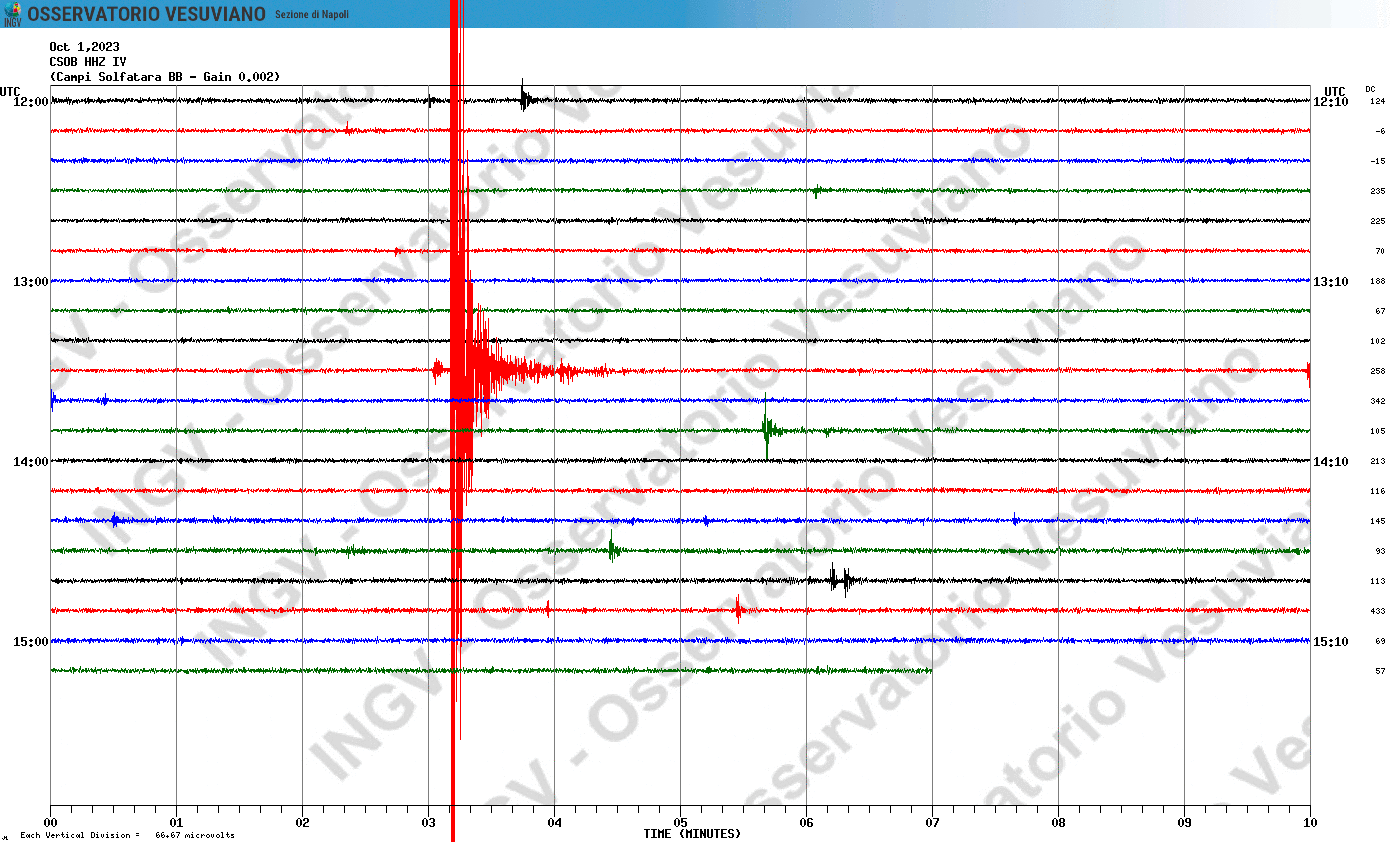Click the black seismic event on the 12:00 trace
1390x849 pixels.
point(526,98)
